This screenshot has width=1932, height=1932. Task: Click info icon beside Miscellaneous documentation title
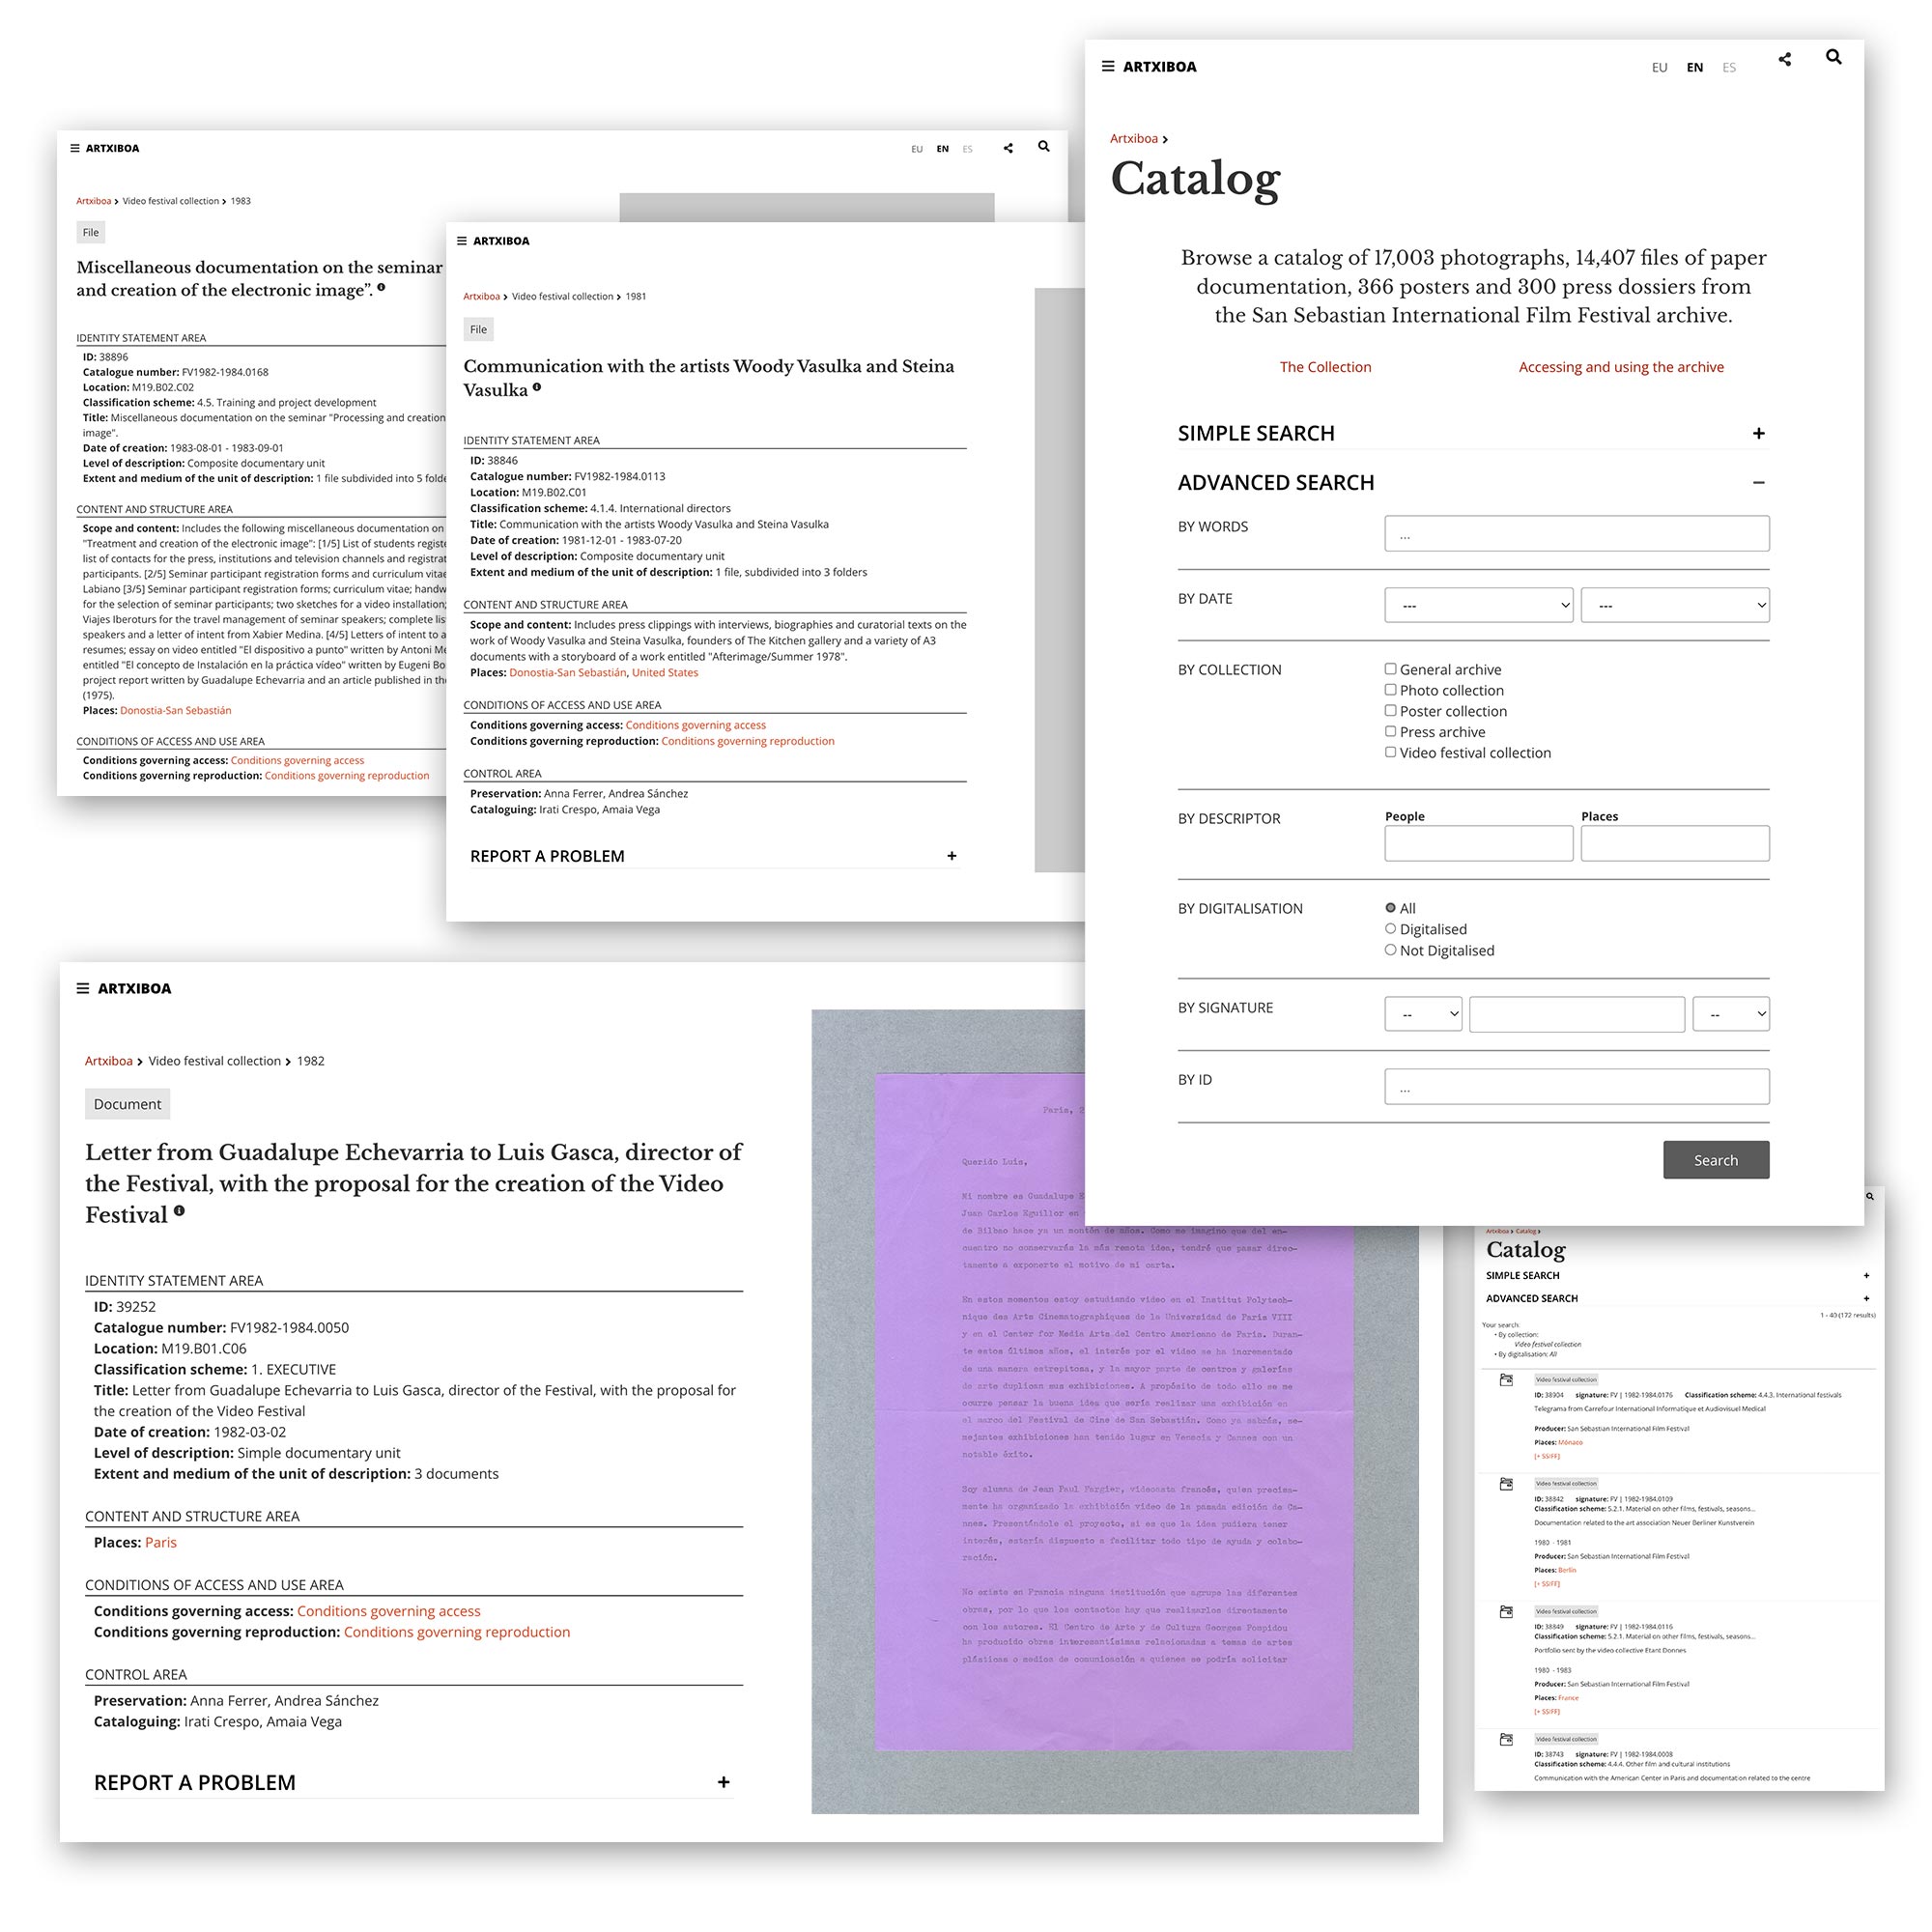pos(381,288)
